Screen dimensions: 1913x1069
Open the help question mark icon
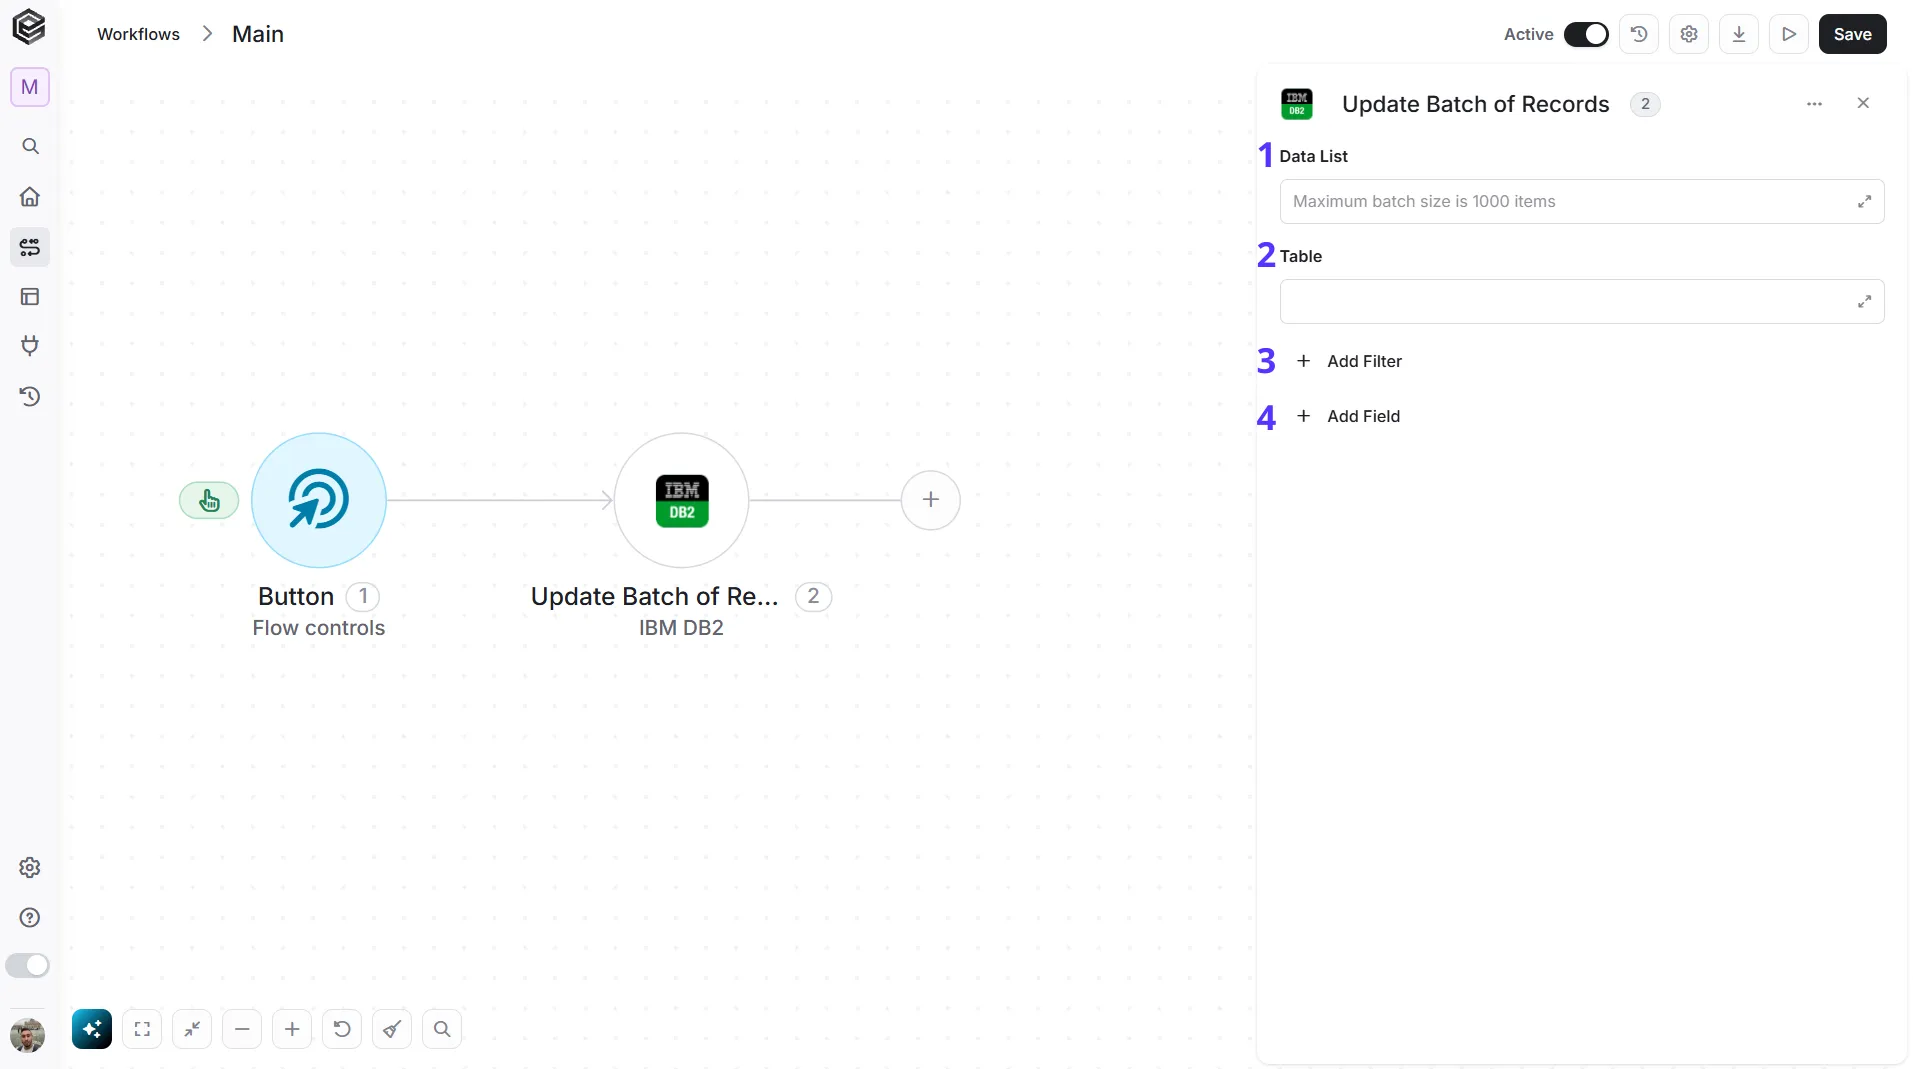[30, 918]
